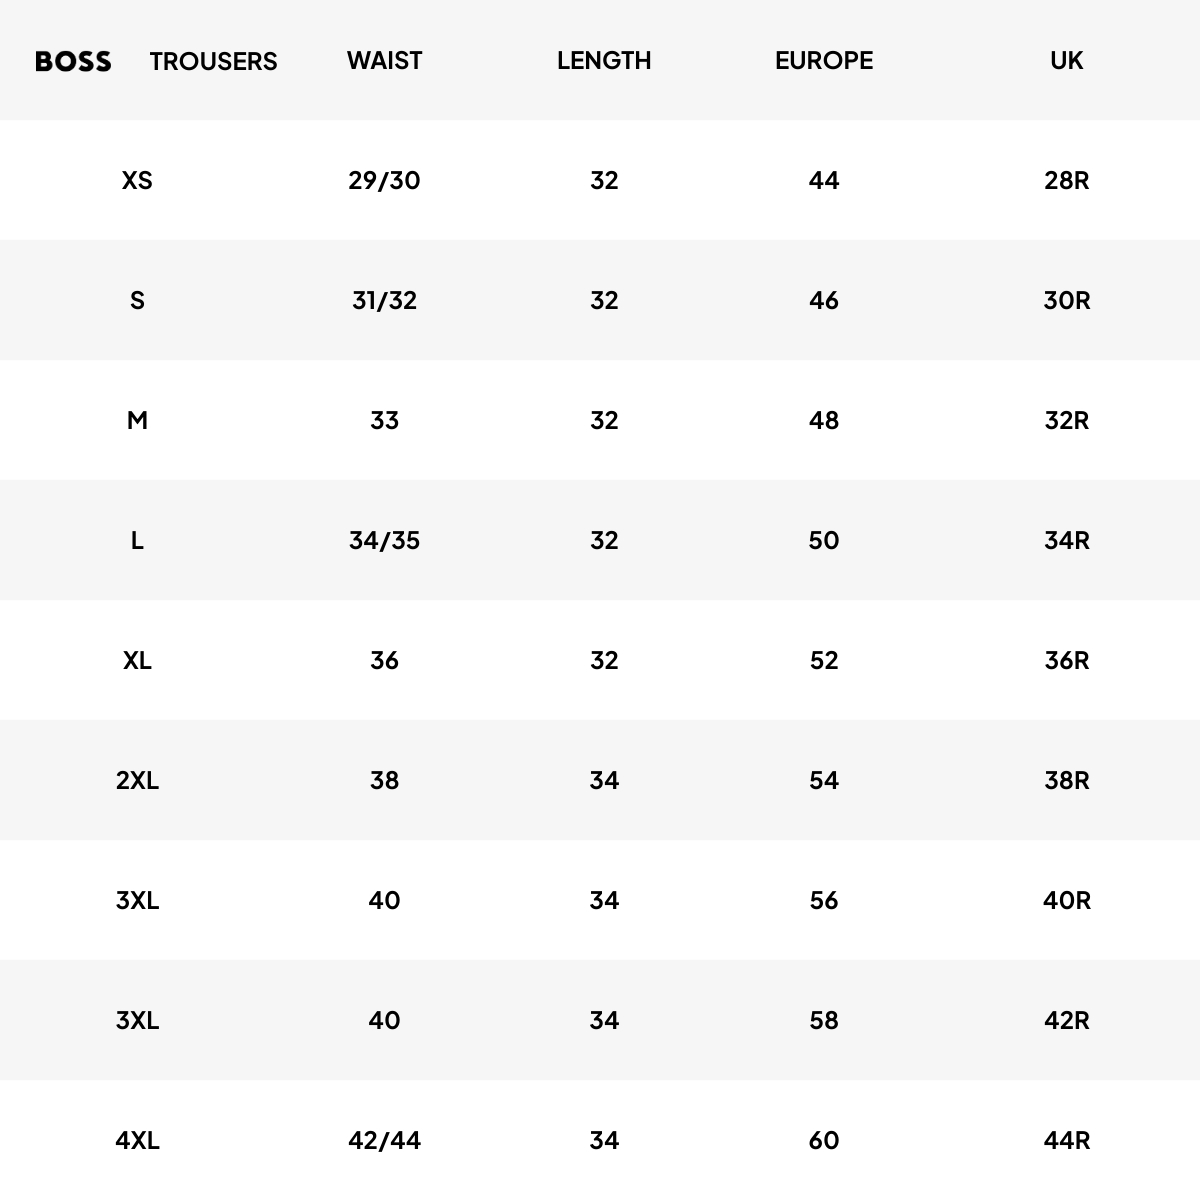The width and height of the screenshot is (1200, 1200).
Task: Click Europe size 48
Action: point(824,421)
